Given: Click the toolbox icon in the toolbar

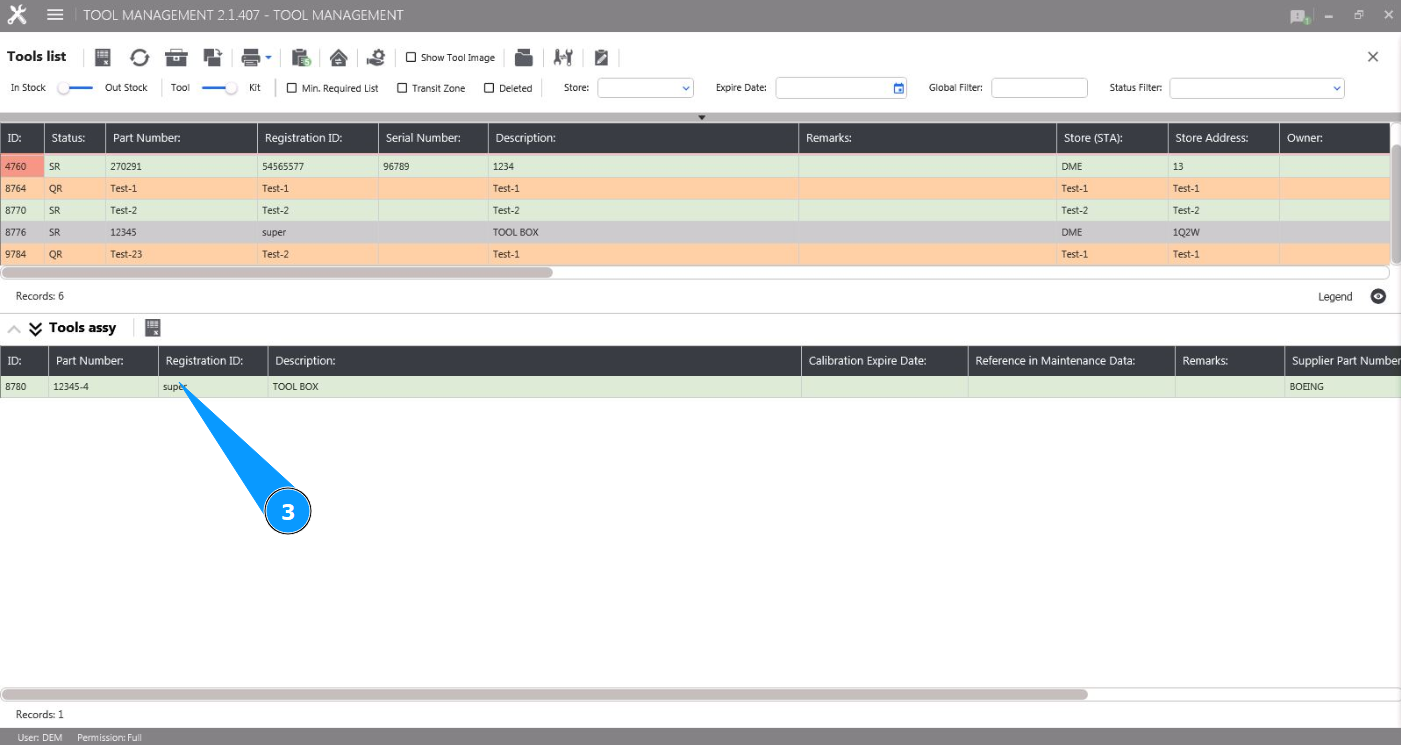Looking at the screenshot, I should (x=177, y=57).
